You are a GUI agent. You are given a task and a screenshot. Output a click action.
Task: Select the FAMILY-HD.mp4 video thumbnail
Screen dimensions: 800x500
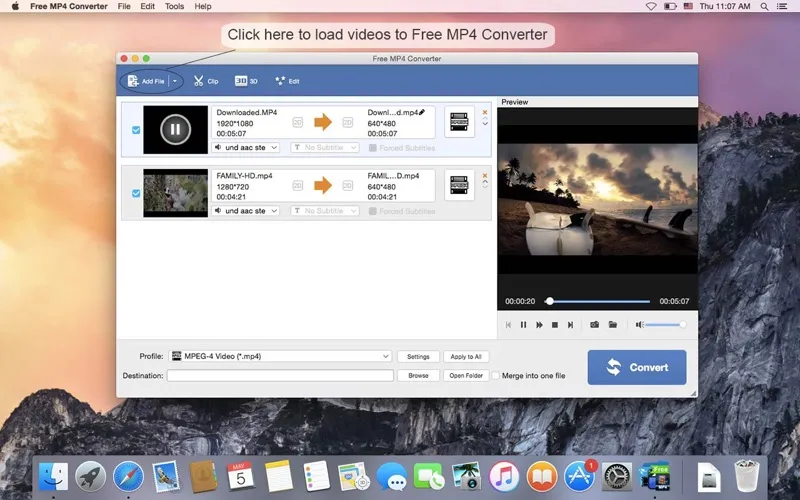tap(176, 193)
